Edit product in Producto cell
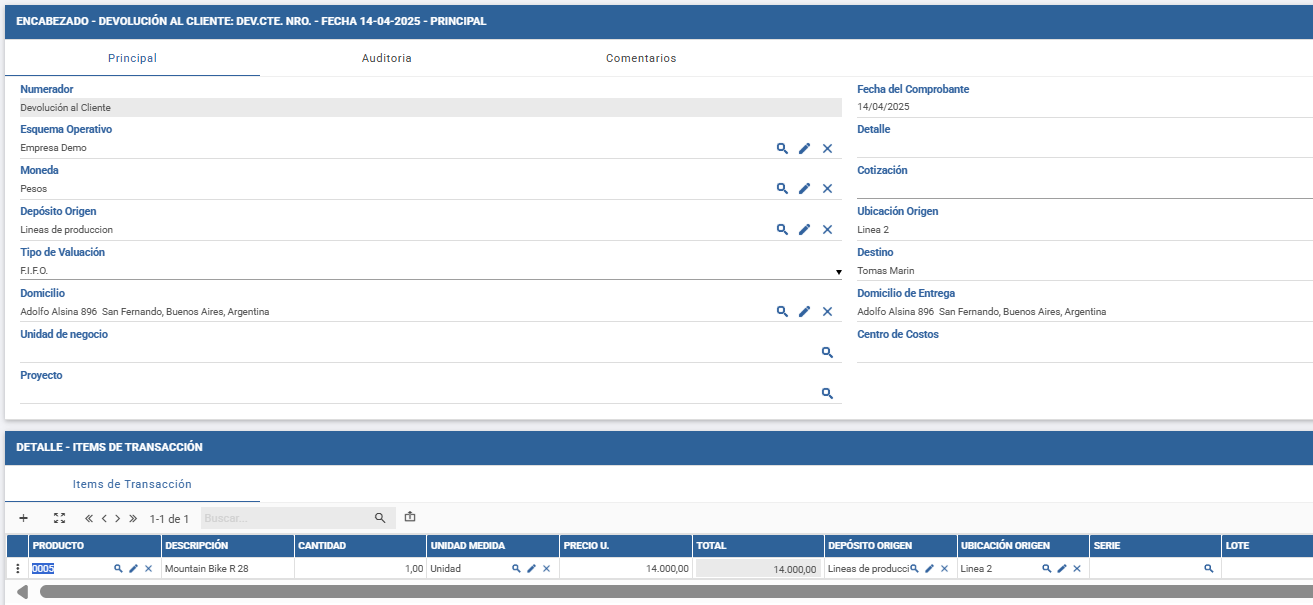The image size is (1313, 605). [x=133, y=568]
